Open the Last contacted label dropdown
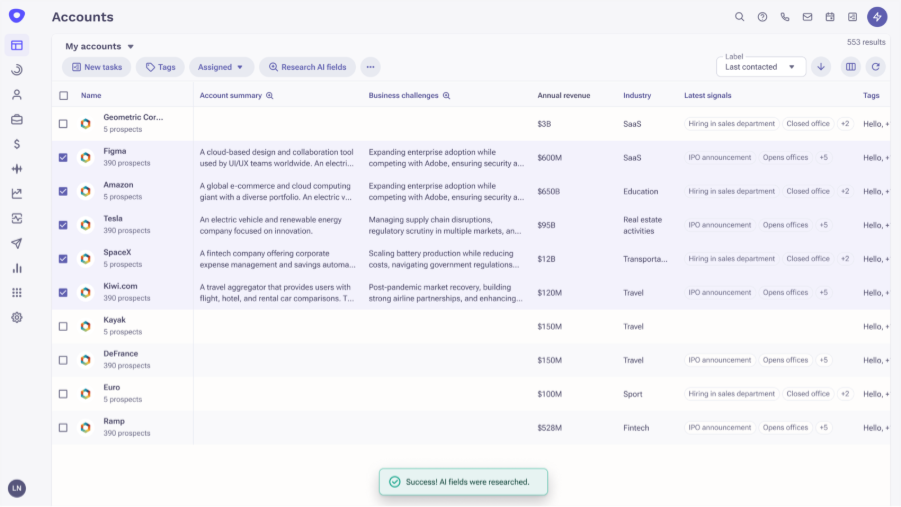The height and width of the screenshot is (507, 901). pyautogui.click(x=761, y=67)
